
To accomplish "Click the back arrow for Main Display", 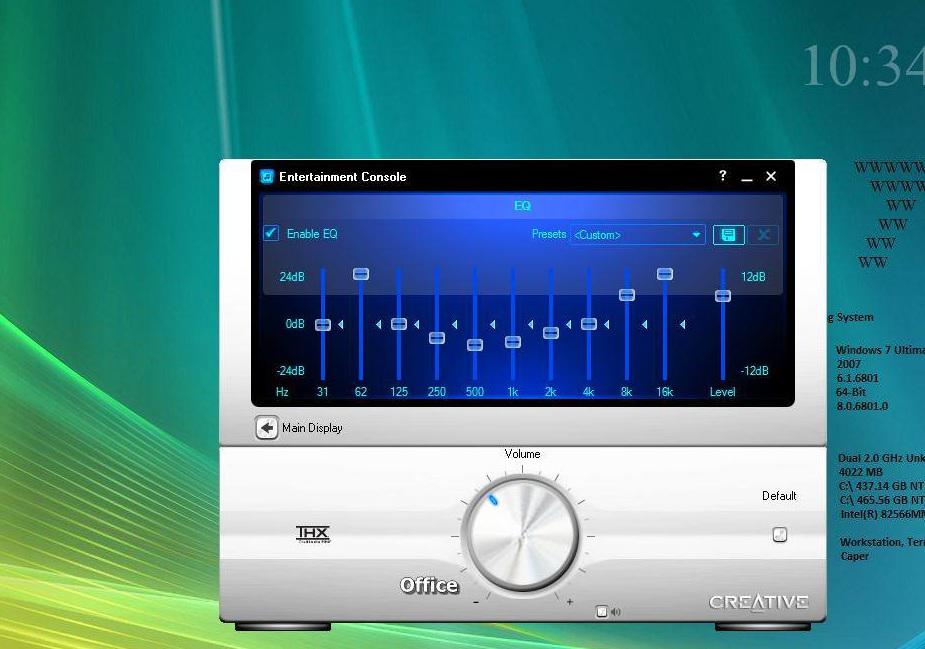I will [267, 428].
